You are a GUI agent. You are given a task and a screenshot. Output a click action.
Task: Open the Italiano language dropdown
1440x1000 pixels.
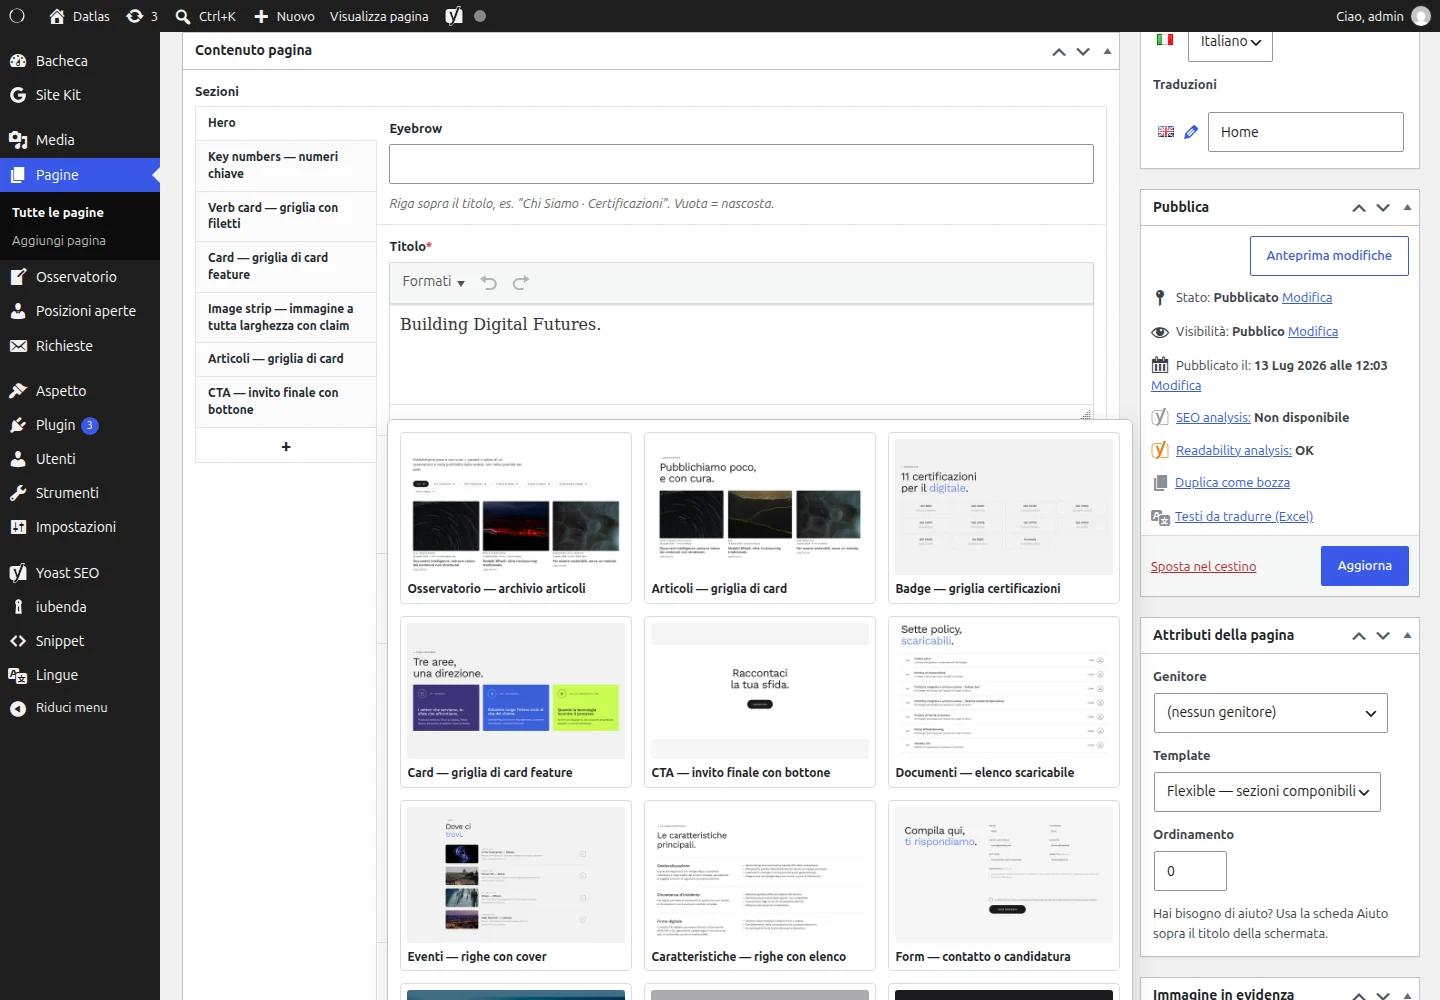(x=1230, y=42)
